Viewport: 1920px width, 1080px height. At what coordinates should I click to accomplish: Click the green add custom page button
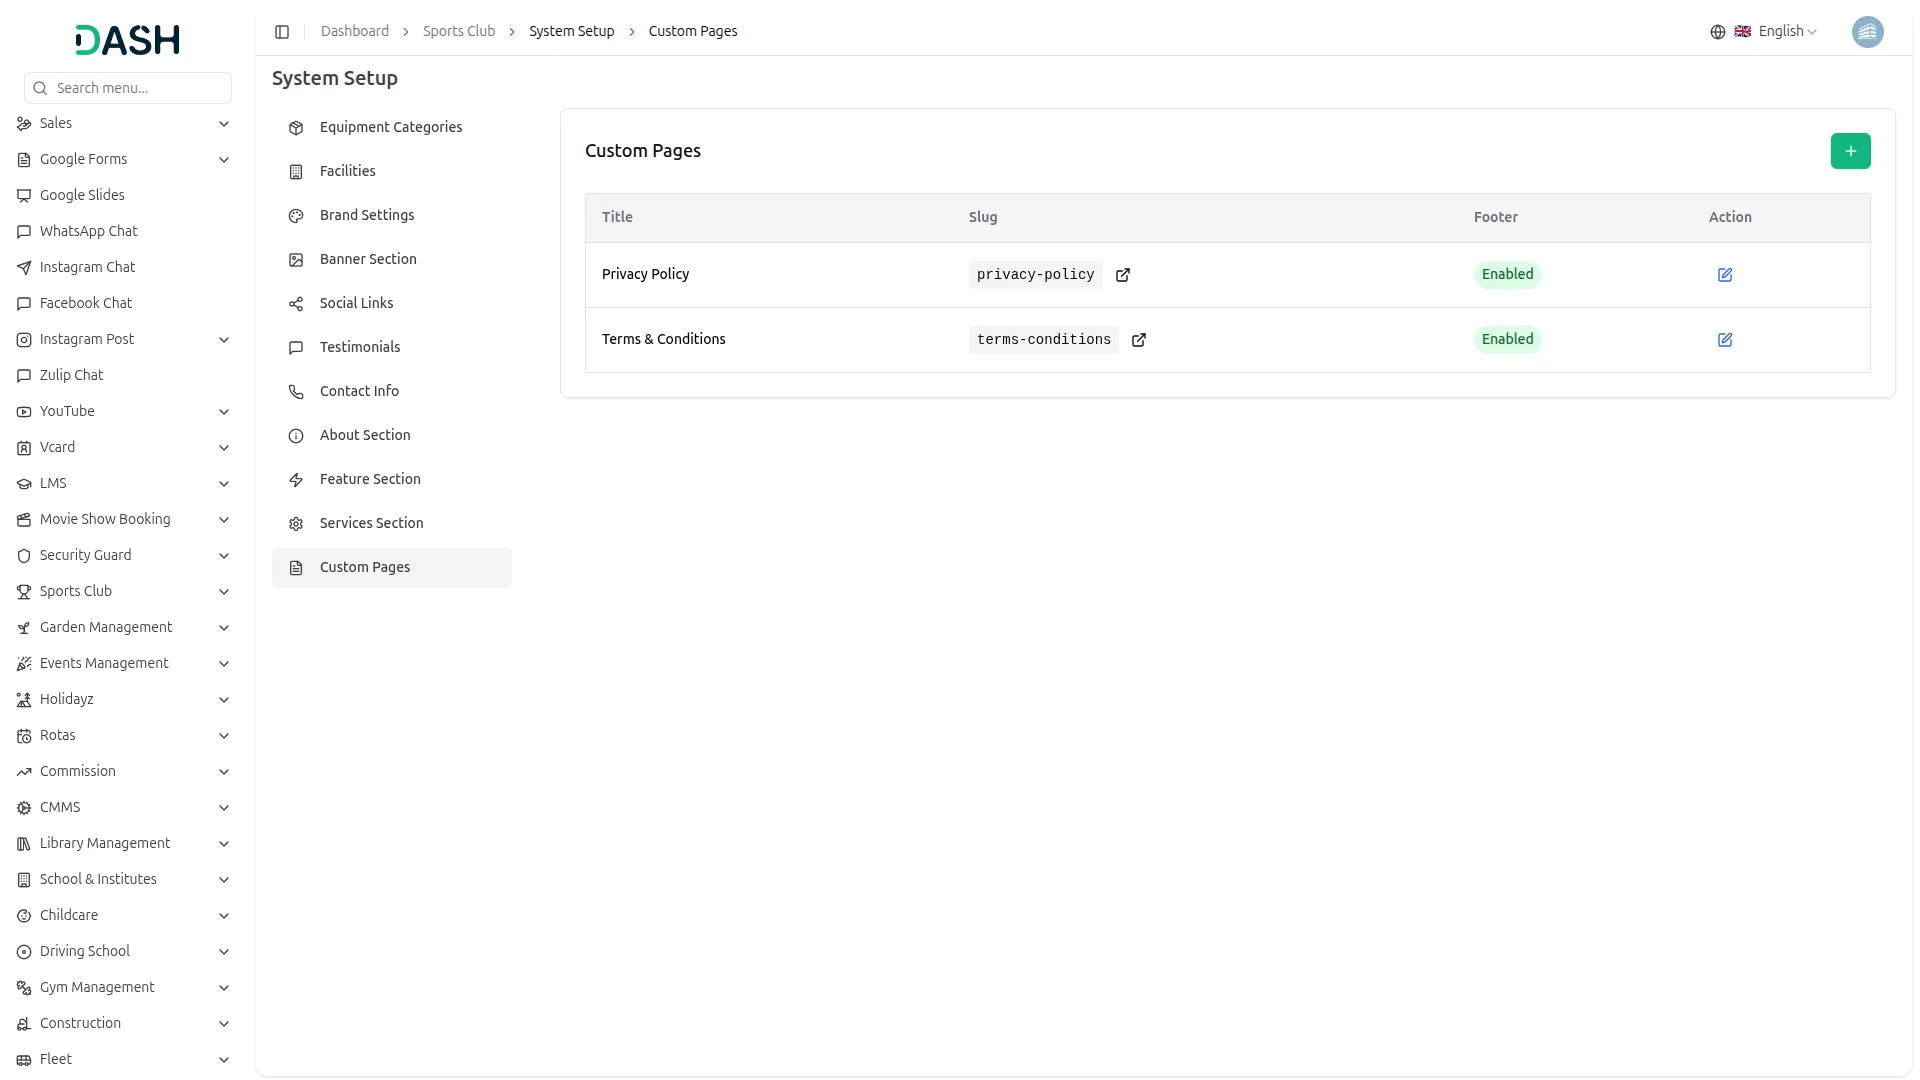[1850, 151]
